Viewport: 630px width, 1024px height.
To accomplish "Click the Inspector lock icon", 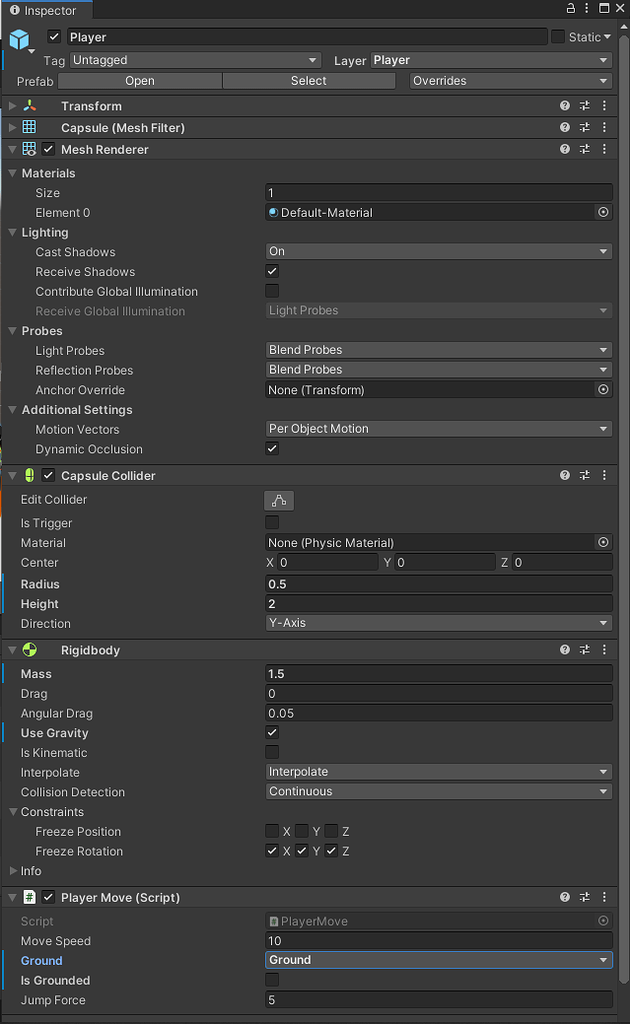I will click(571, 9).
